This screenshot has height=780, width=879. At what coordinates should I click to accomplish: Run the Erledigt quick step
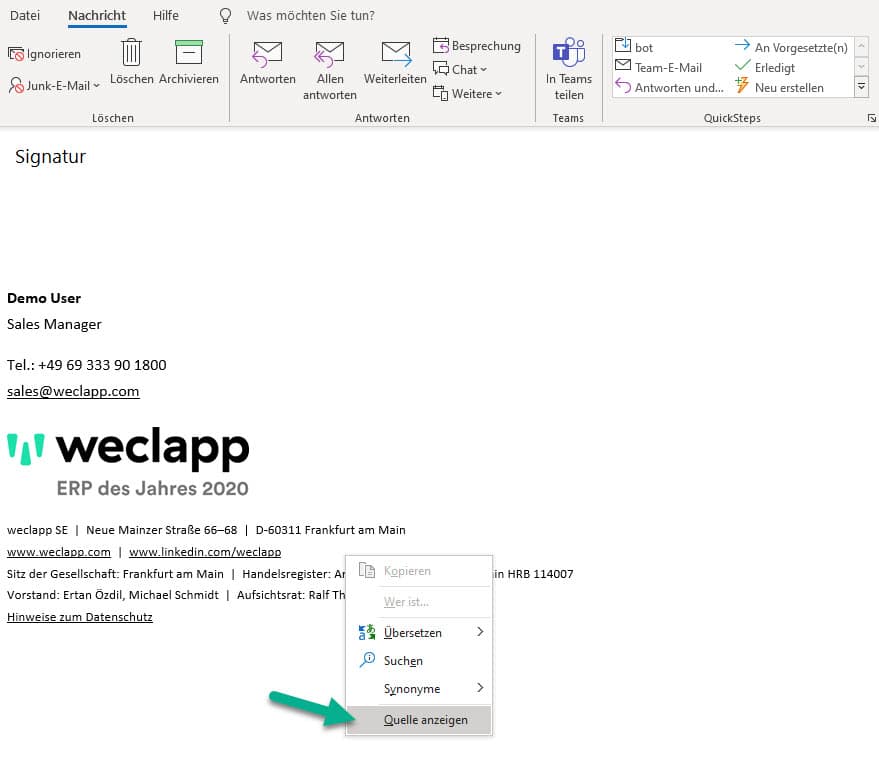coord(765,67)
